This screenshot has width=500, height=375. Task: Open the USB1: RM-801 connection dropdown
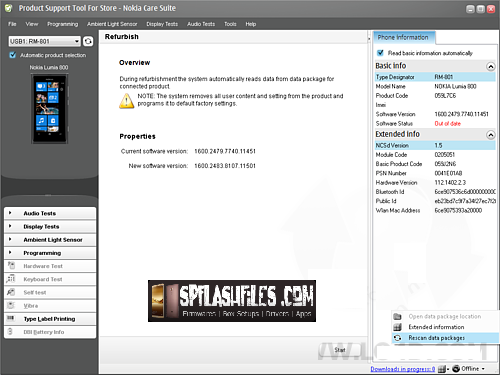tap(44, 41)
